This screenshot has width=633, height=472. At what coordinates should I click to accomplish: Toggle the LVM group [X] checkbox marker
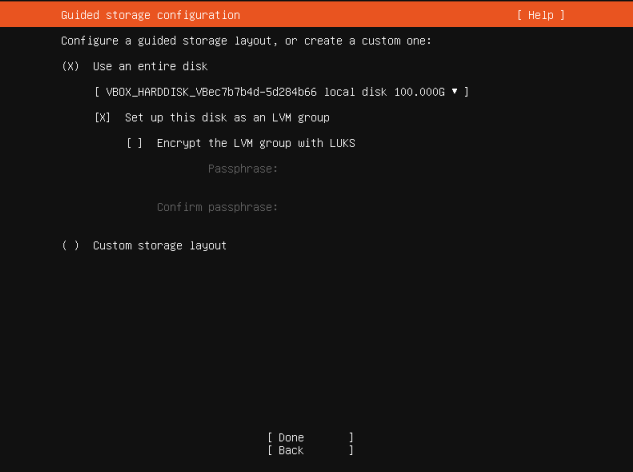click(102, 117)
